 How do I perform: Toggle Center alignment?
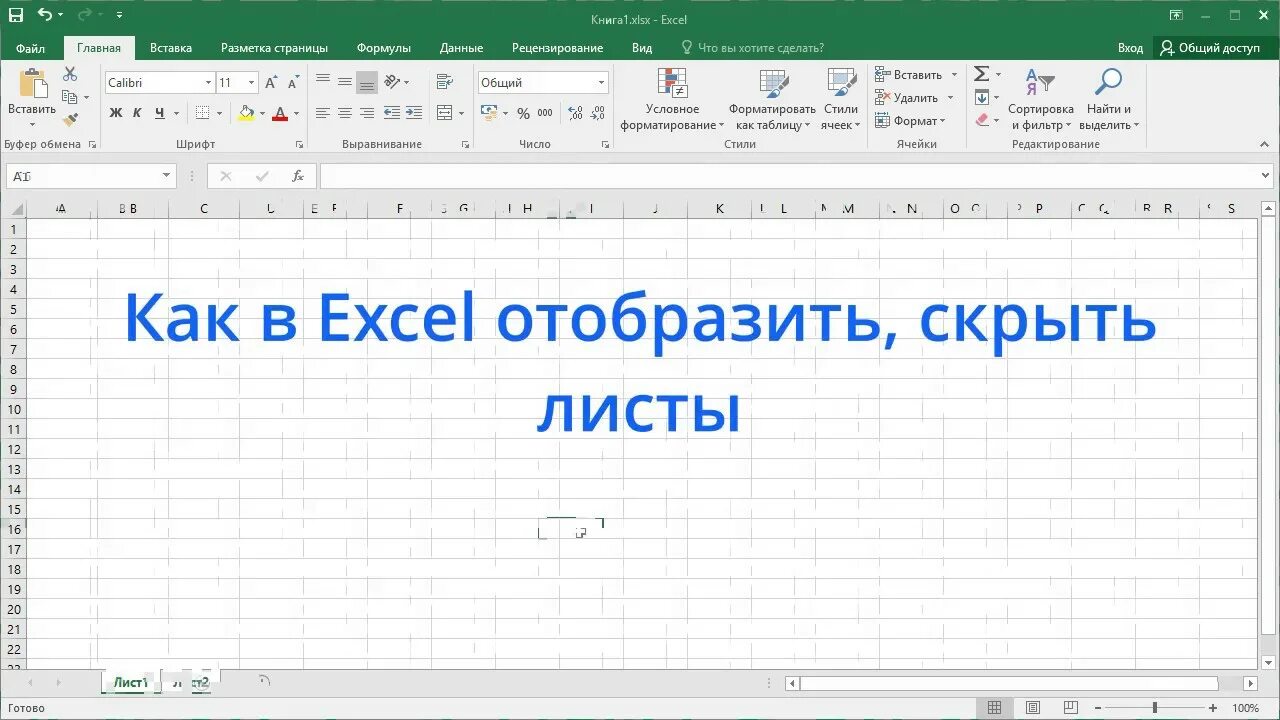point(345,113)
